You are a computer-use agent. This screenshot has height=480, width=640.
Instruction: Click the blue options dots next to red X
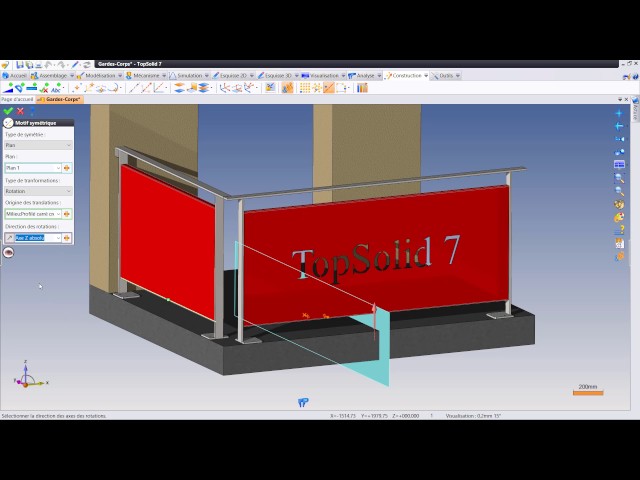tap(33, 111)
